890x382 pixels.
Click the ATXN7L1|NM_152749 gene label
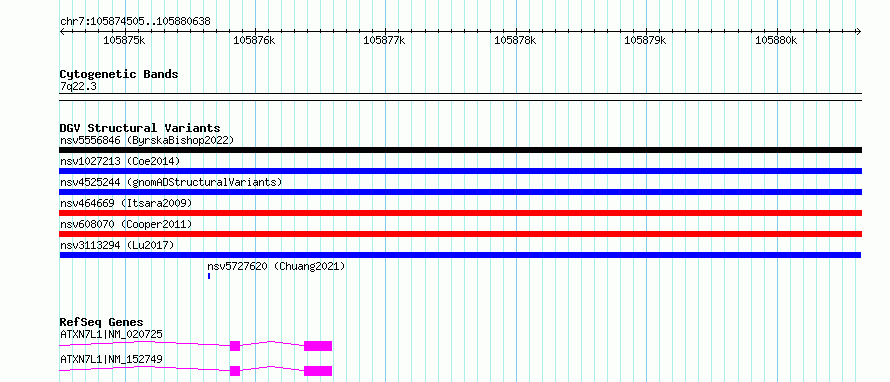(111, 359)
